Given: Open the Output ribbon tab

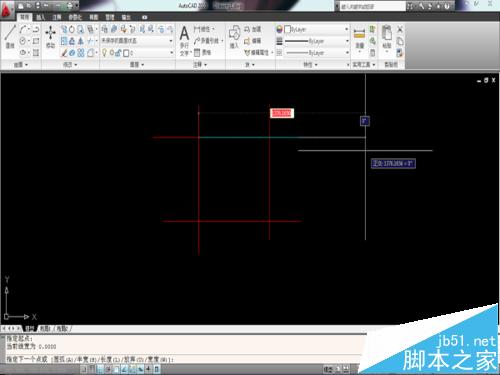Looking at the screenshot, I should coord(126,17).
